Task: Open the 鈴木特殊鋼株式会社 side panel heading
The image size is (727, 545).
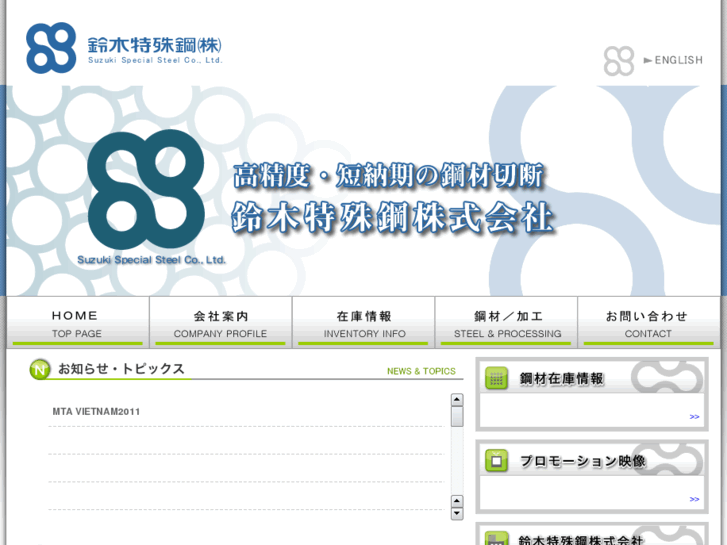Action: 580,540
